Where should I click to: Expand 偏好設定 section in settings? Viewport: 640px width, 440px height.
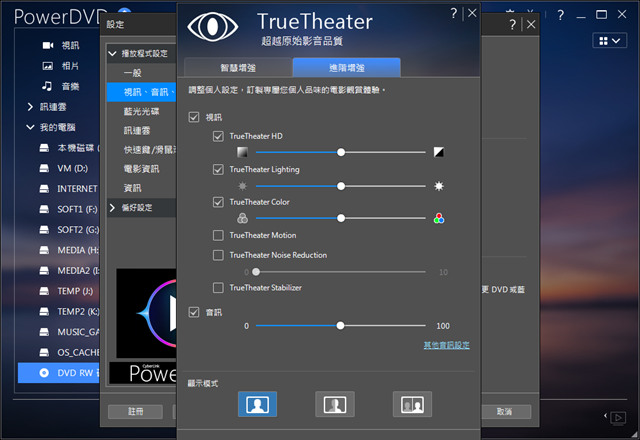click(112, 208)
